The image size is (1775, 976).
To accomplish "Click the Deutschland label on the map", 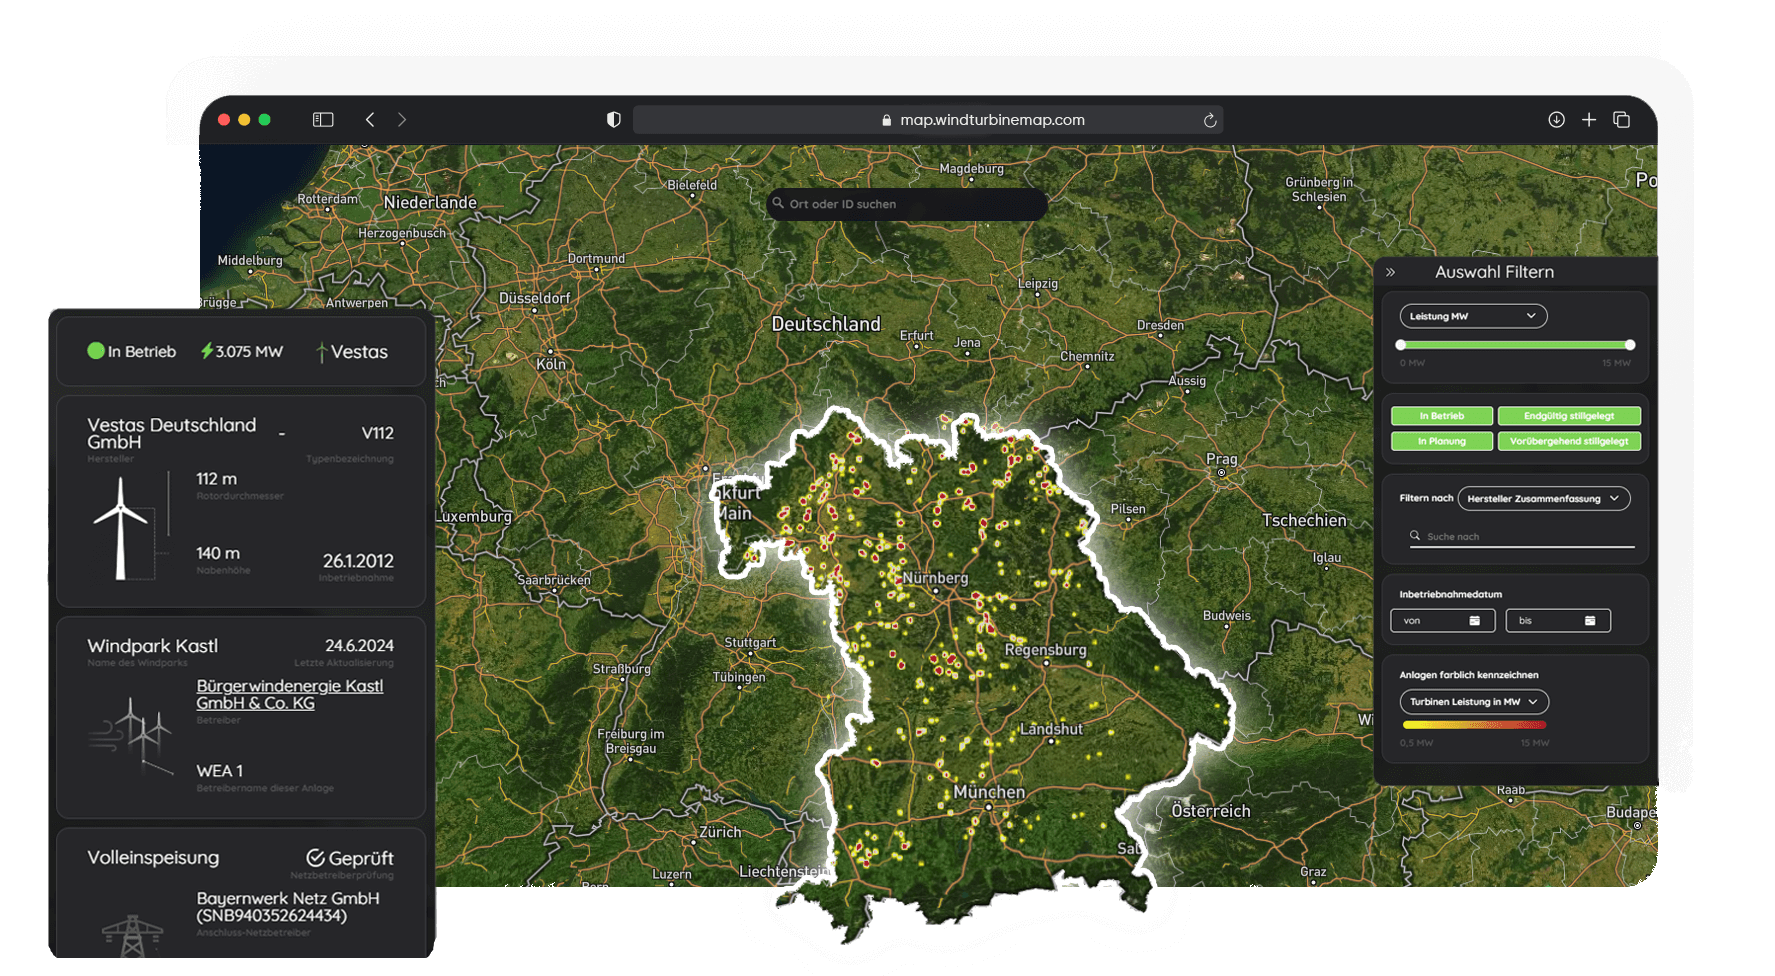I will (x=826, y=324).
